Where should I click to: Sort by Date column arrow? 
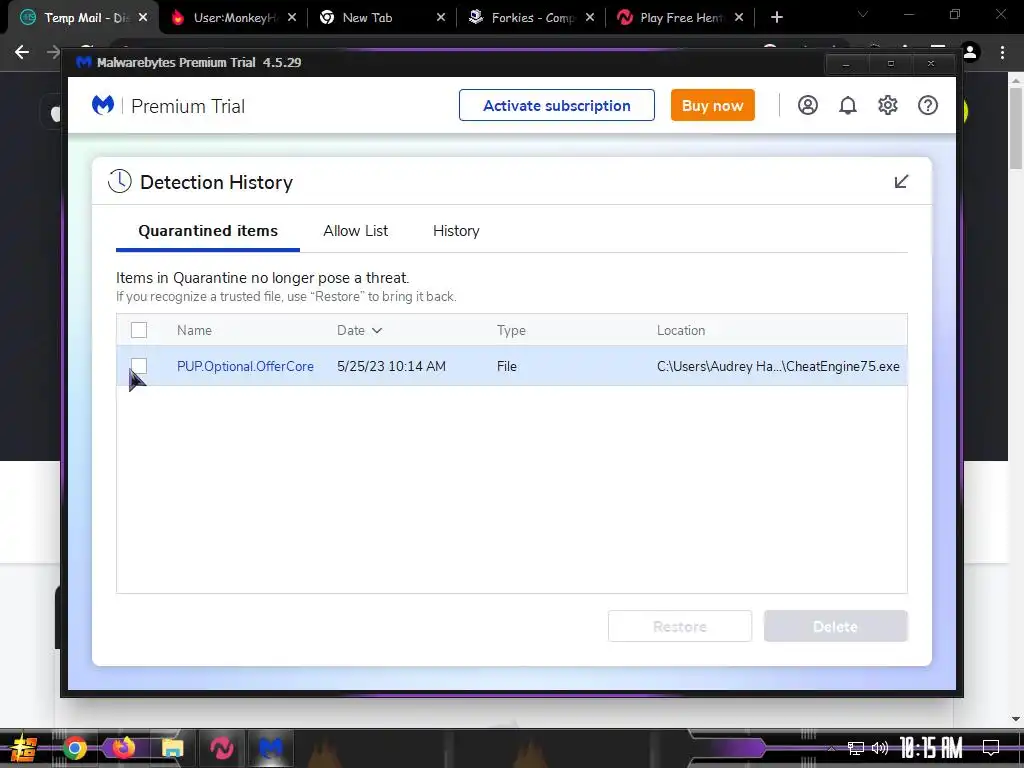[377, 330]
